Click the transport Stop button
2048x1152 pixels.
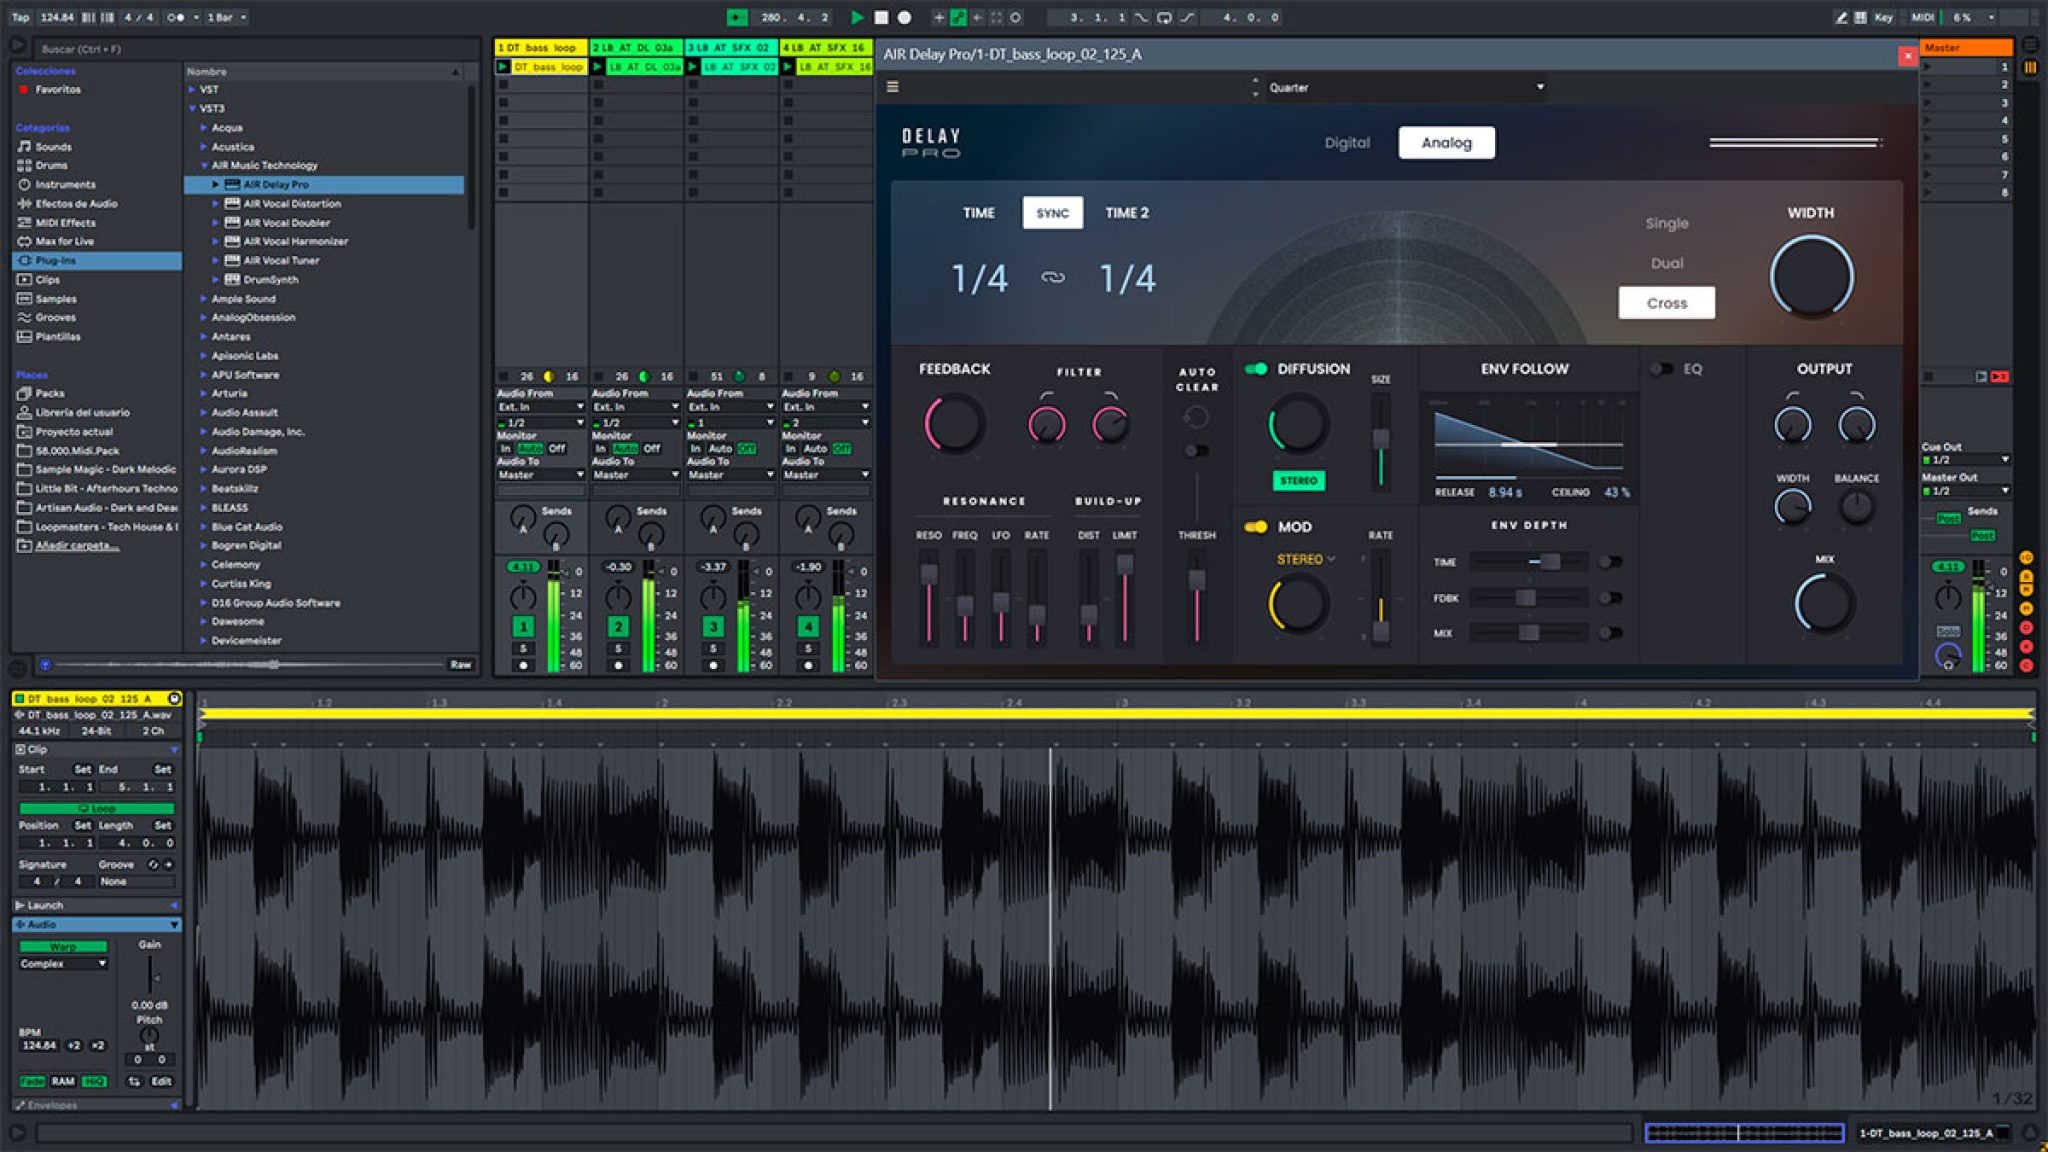(x=881, y=17)
